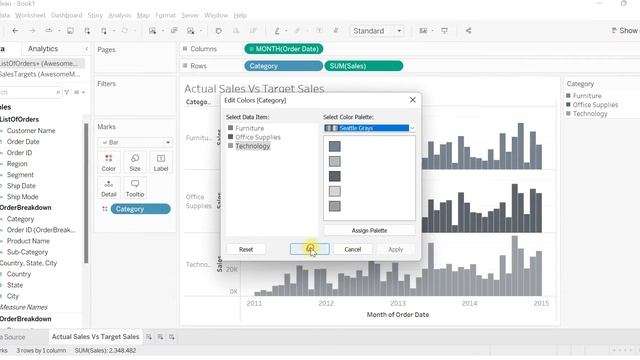Click the Category pill on Rows shelf

click(284, 66)
